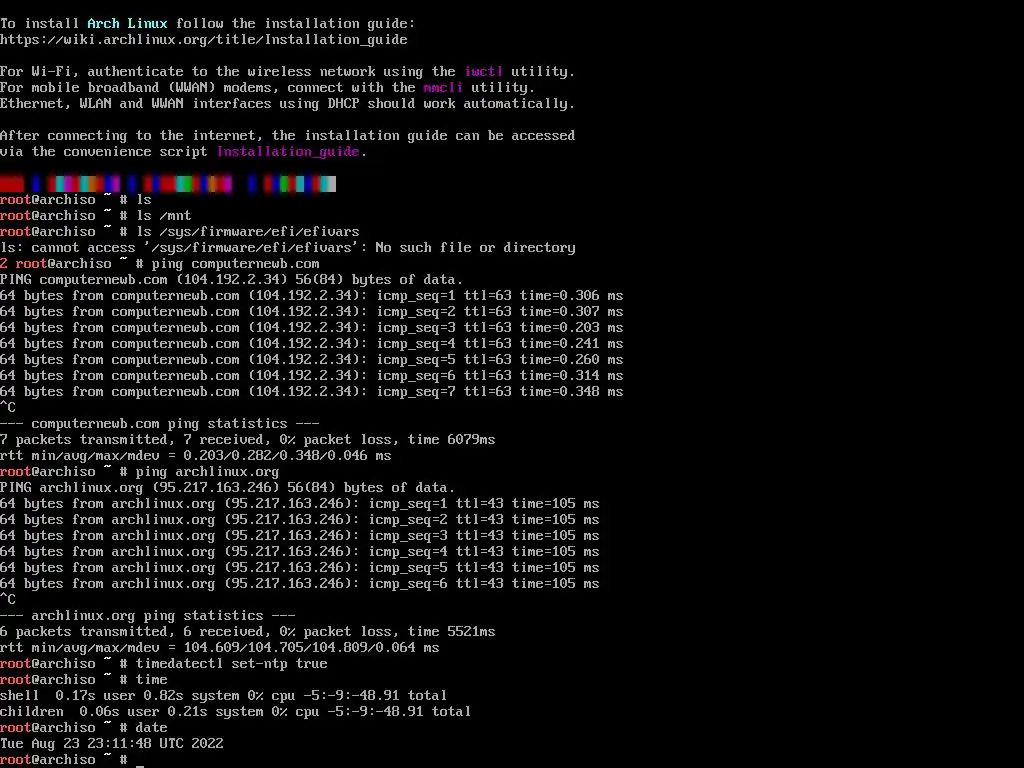Click the magenta mmcli utility name
Screen dimensions: 1024x768
(x=443, y=88)
